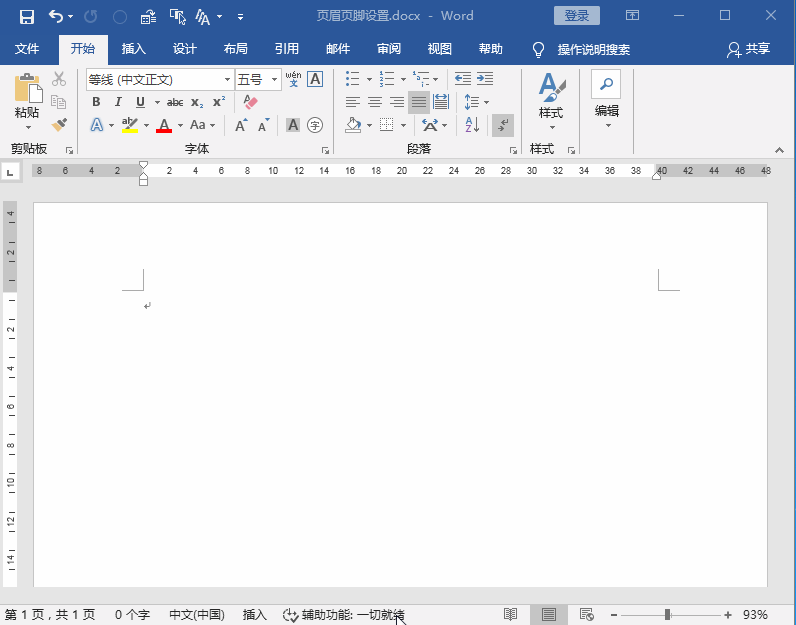
Task: Click the Increase Indent icon
Action: tap(485, 79)
